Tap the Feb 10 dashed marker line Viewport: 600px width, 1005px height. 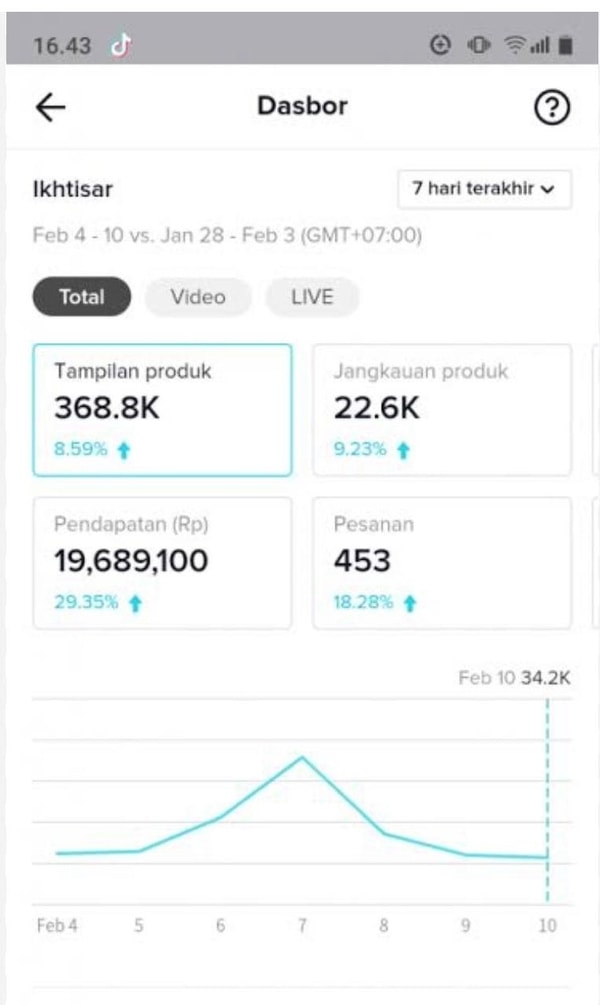(547, 801)
